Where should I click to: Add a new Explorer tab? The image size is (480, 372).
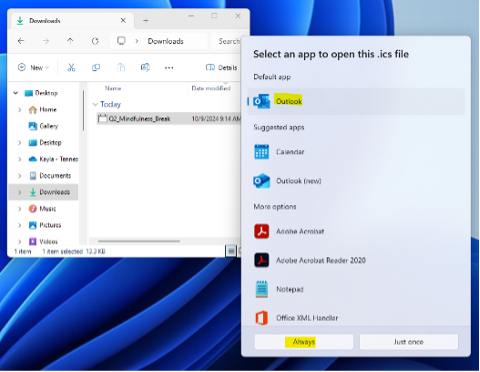pos(146,21)
